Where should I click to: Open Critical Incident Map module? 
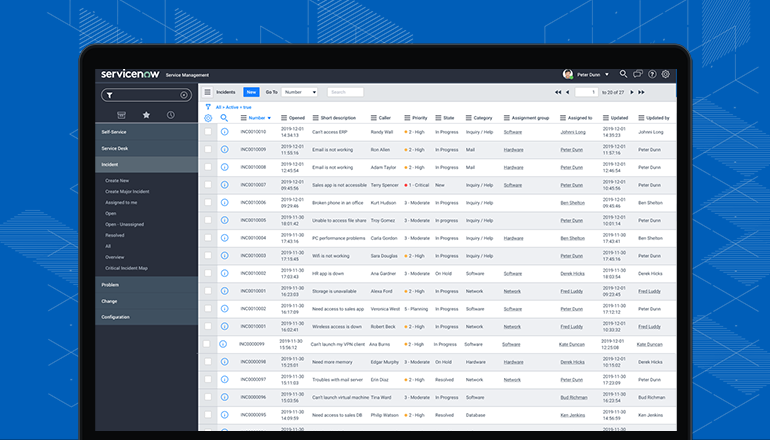(126, 268)
